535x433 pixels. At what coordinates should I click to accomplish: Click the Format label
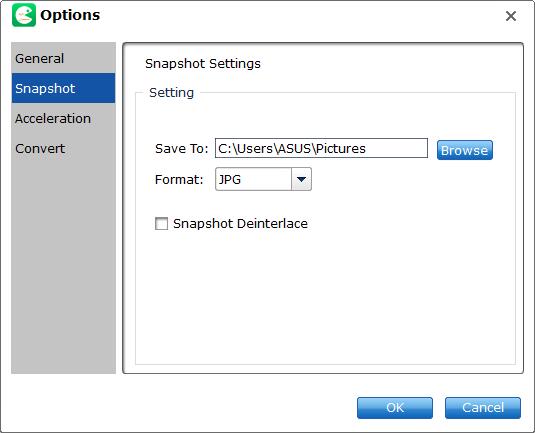coord(179,179)
